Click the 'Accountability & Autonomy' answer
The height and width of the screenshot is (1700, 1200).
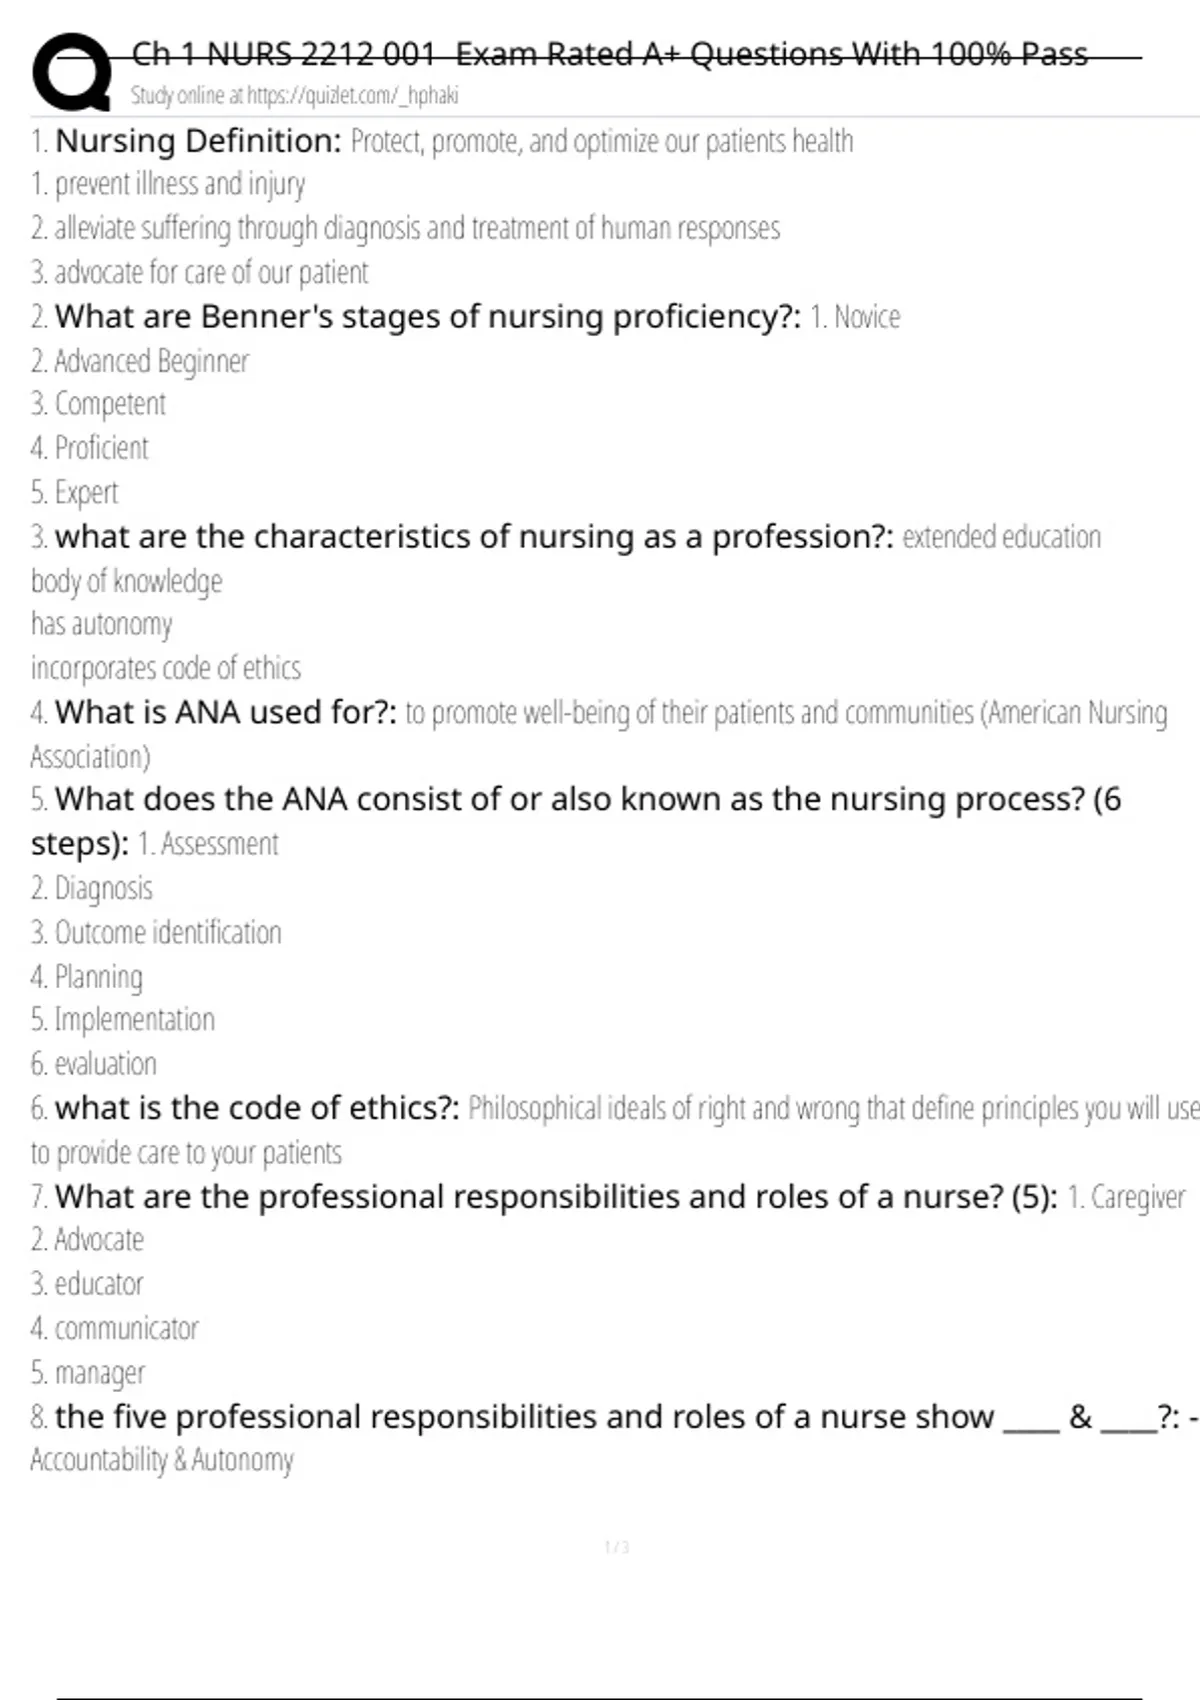point(162,1461)
